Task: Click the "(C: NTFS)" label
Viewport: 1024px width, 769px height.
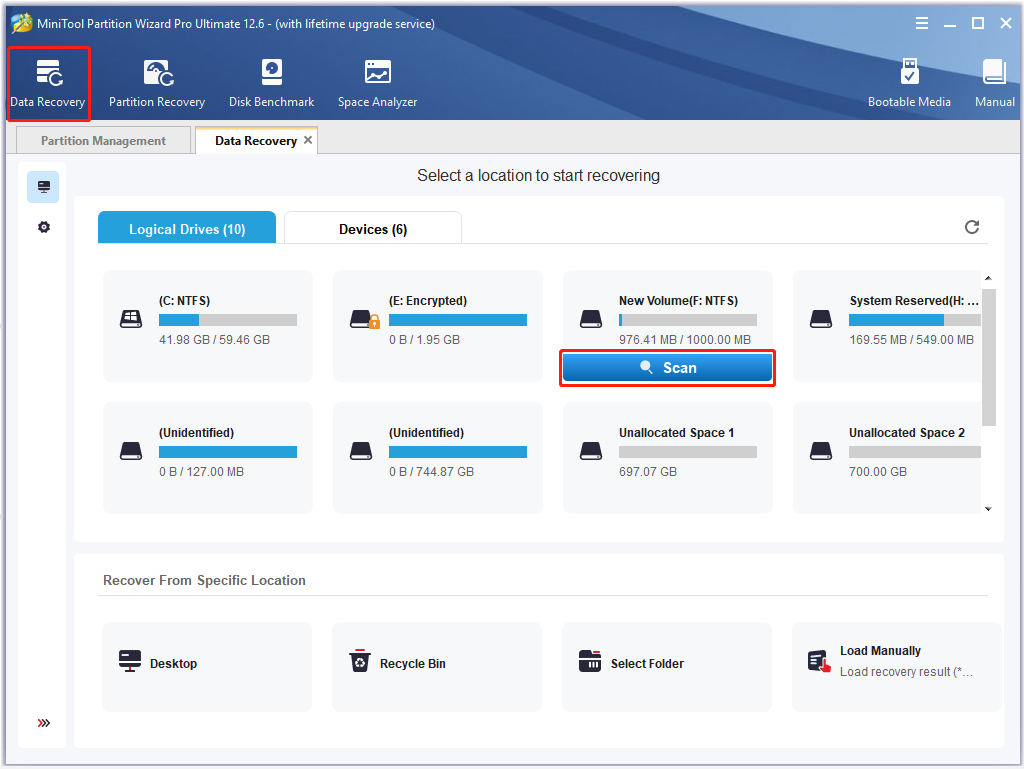Action: 184,301
